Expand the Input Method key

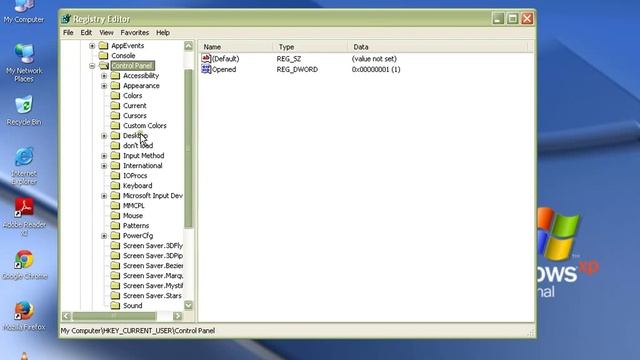click(104, 156)
